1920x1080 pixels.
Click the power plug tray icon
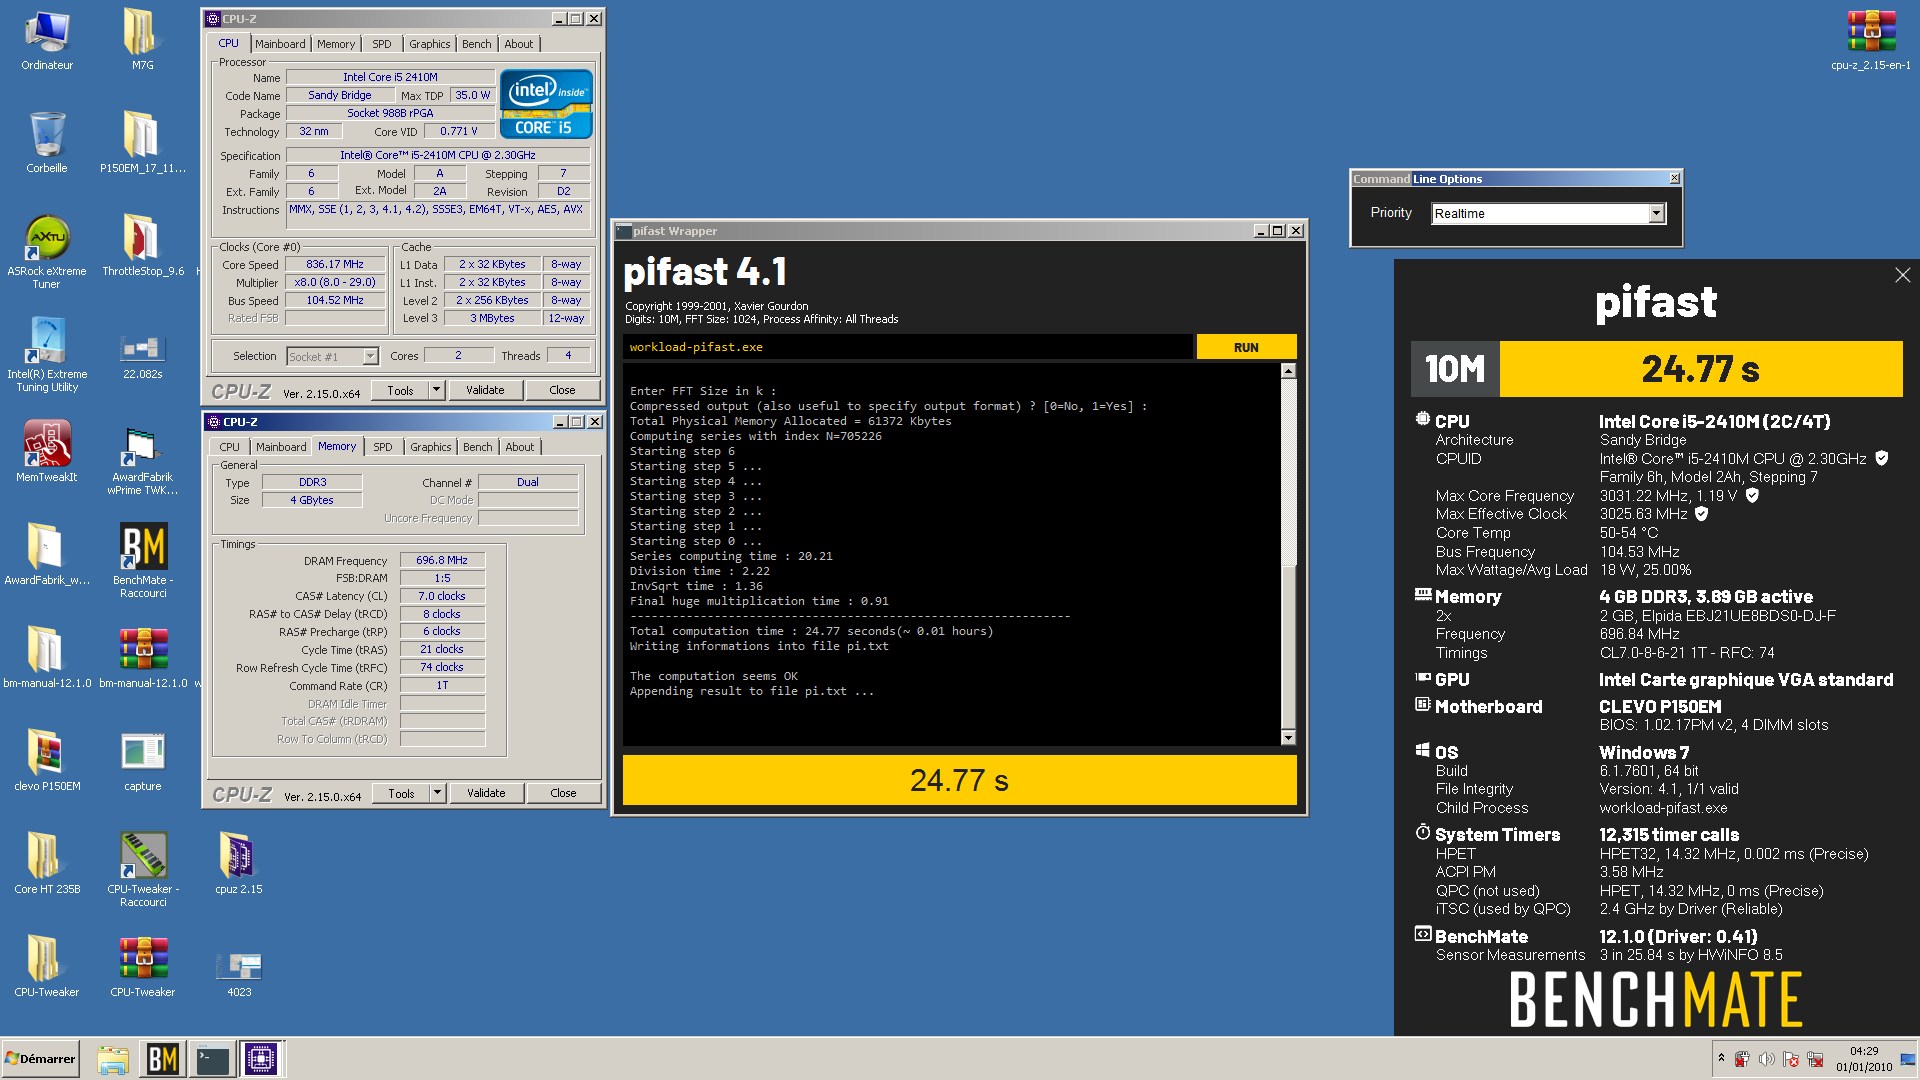(1742, 1059)
